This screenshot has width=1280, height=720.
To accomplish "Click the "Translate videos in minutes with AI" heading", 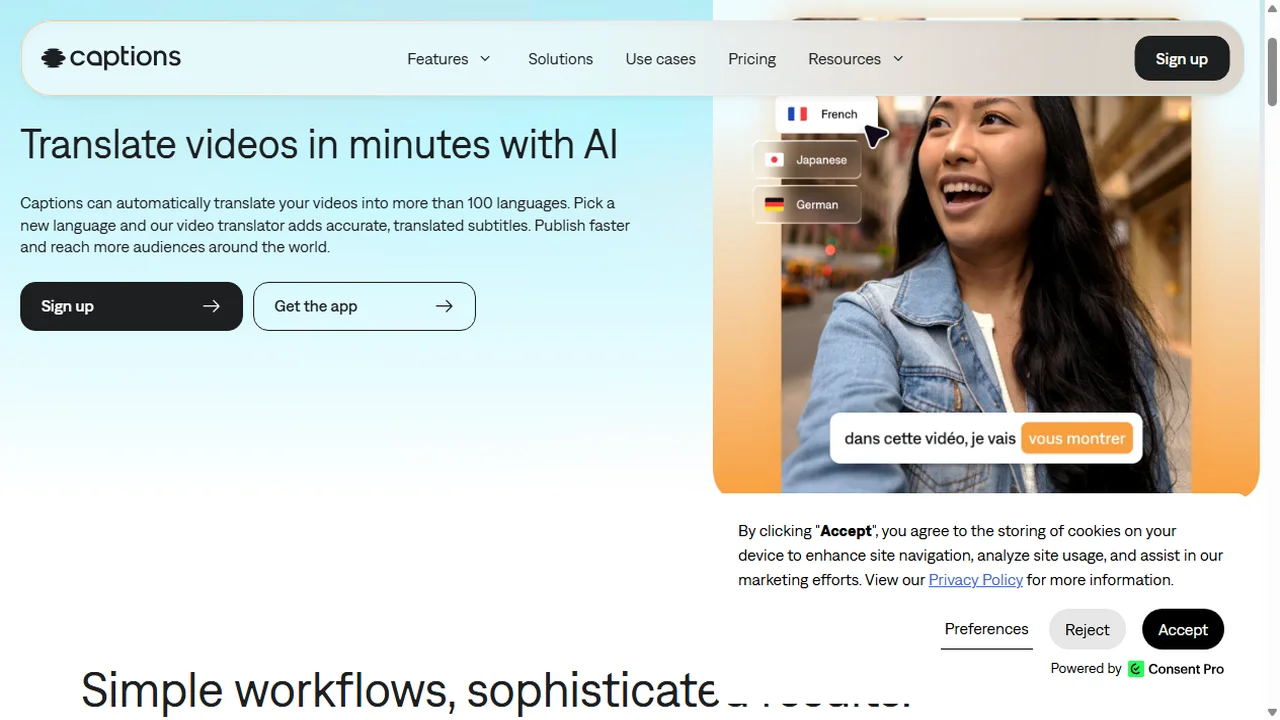I will pos(319,145).
